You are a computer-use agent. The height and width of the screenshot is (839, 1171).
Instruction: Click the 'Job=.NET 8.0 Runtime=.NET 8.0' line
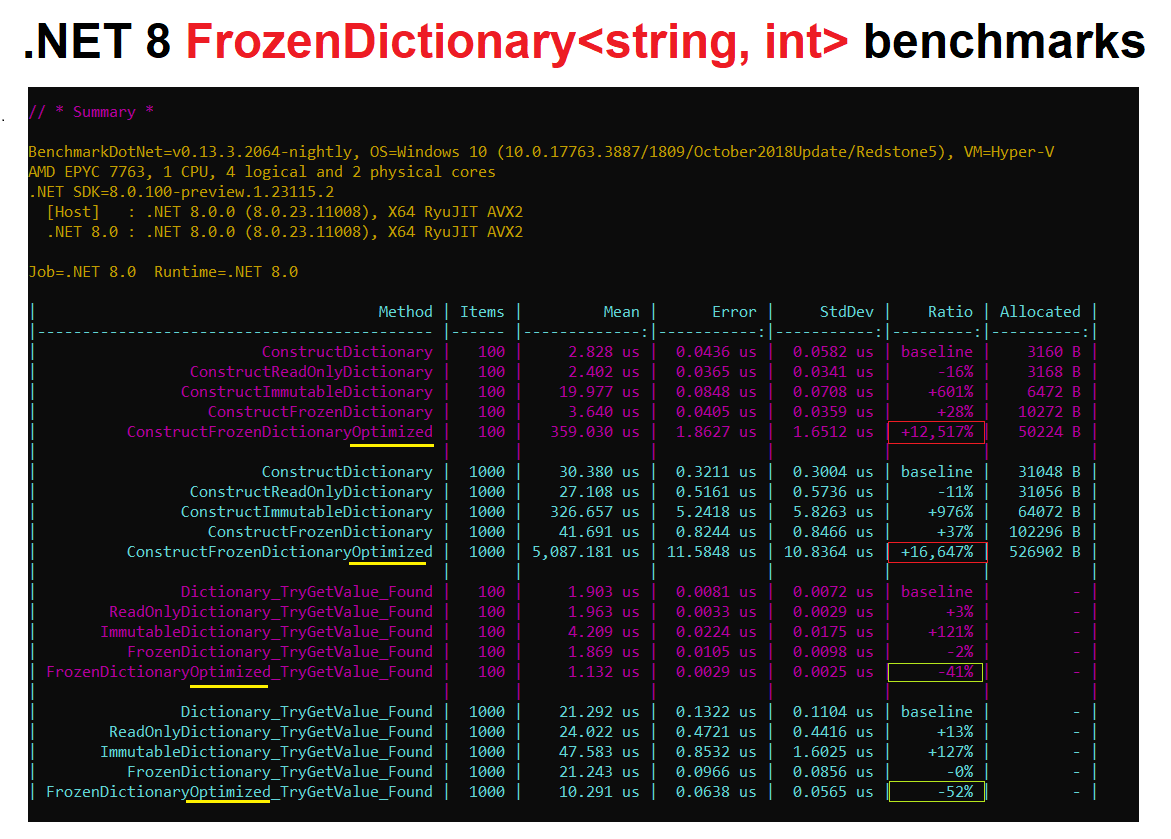tap(164, 272)
